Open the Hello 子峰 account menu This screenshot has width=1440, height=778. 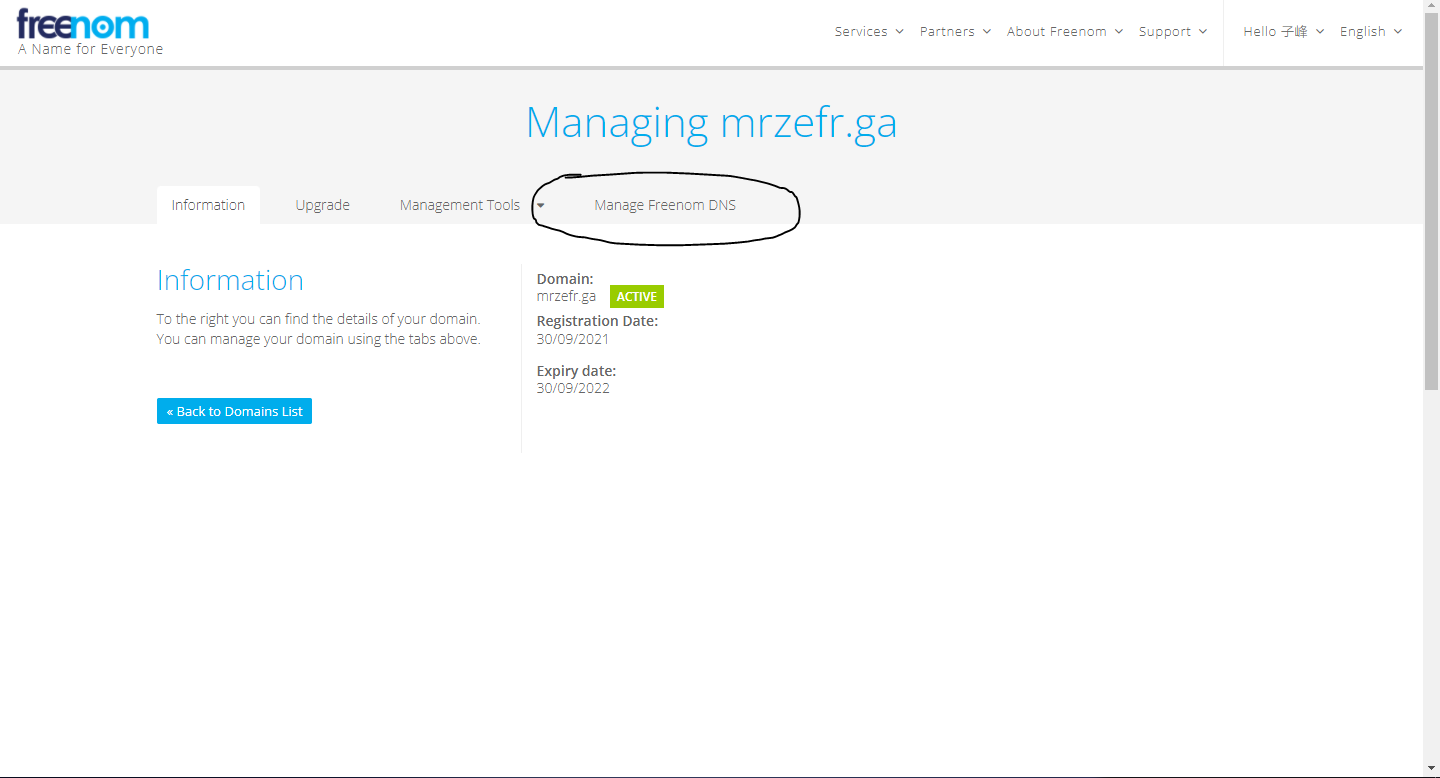pyautogui.click(x=1283, y=32)
